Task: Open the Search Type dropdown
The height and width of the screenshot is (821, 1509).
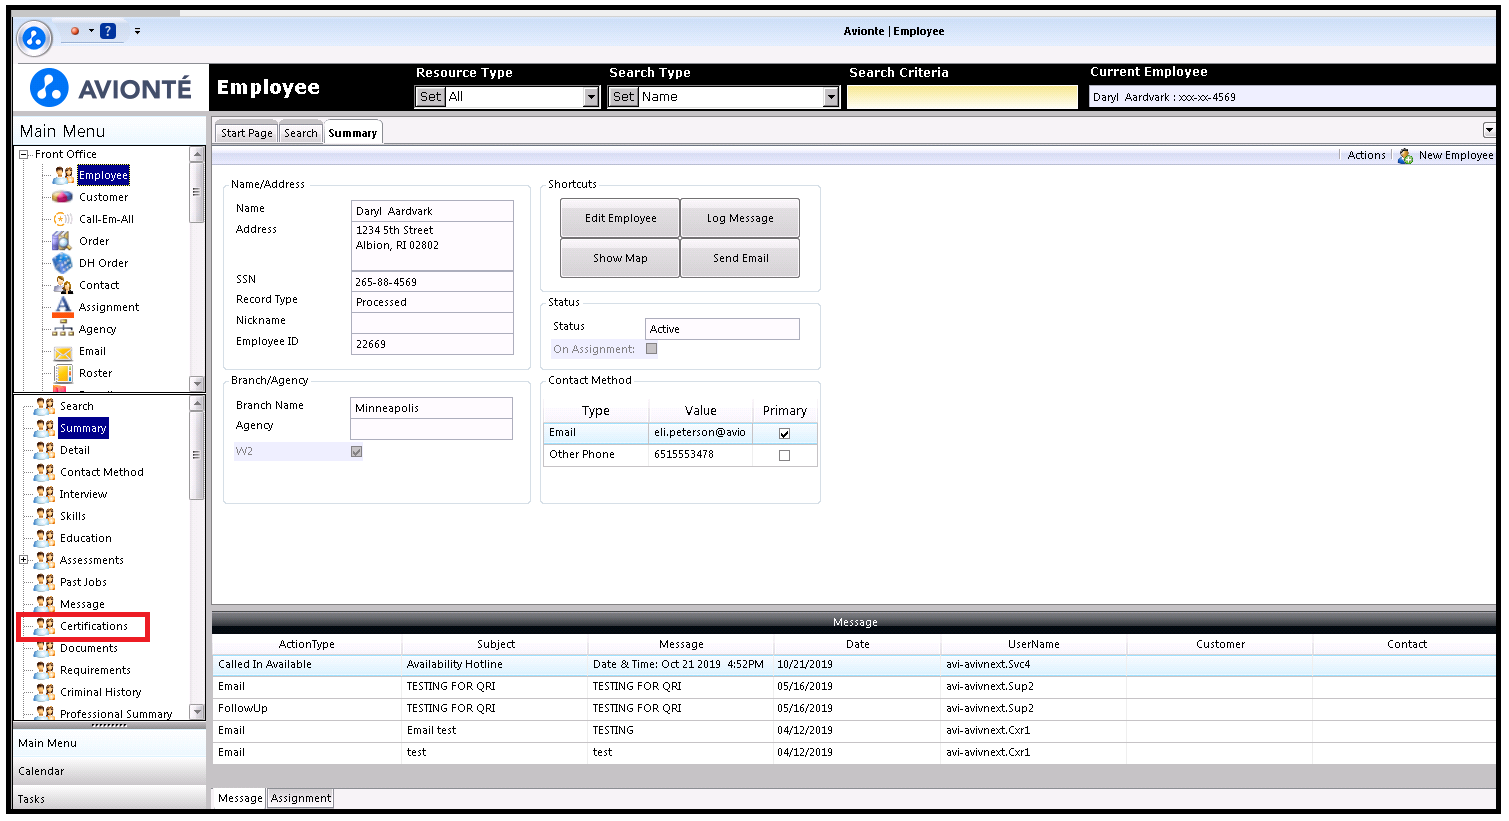Action: coord(831,97)
